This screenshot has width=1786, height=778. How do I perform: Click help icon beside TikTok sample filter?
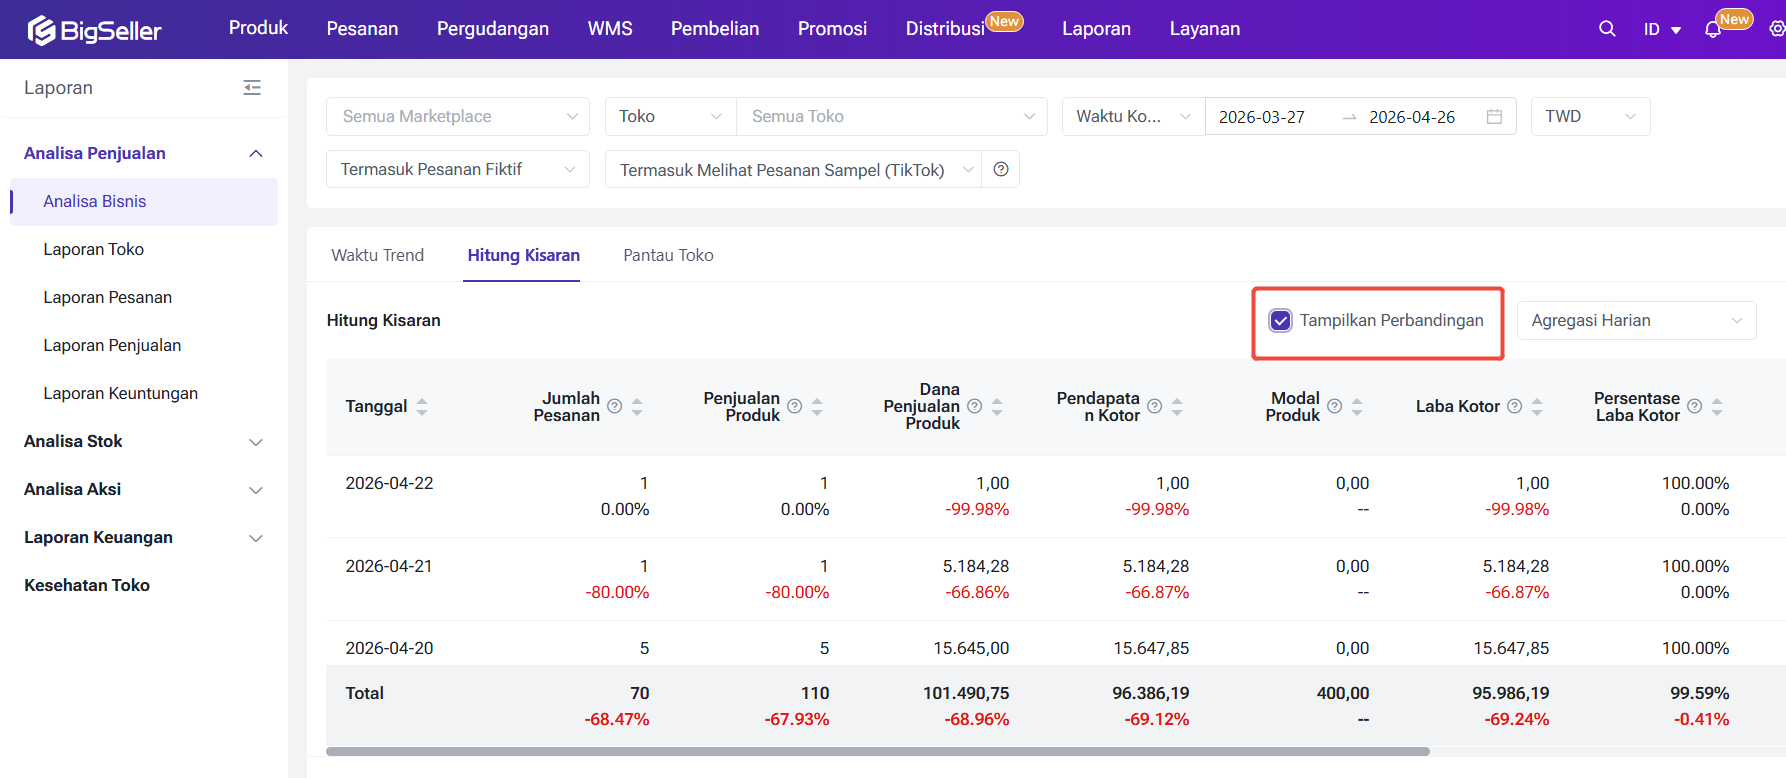1001,169
